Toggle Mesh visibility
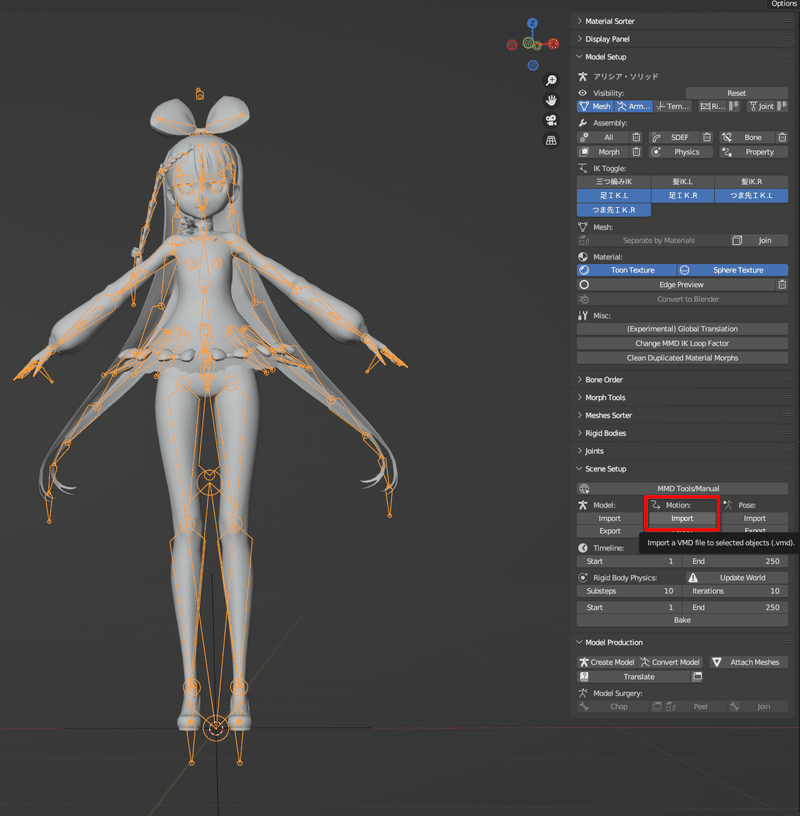This screenshot has height=816, width=800. pyautogui.click(x=597, y=106)
